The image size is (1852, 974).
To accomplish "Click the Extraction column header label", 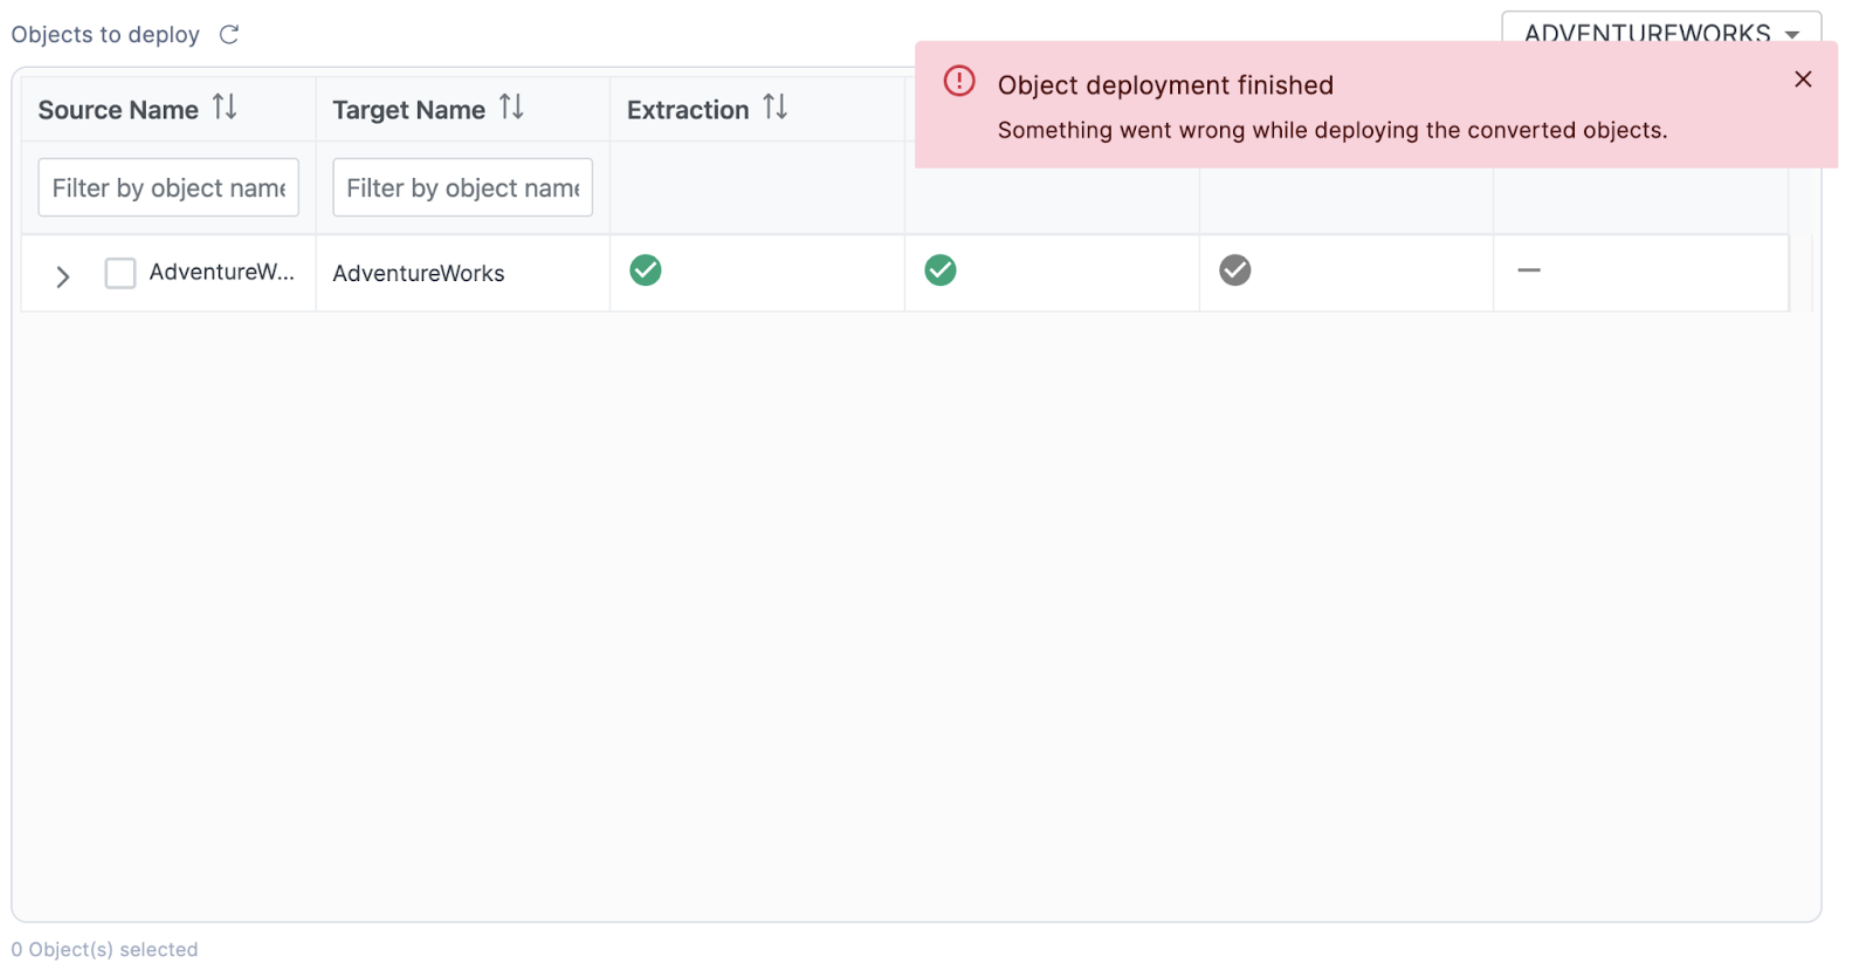I will [x=687, y=110].
